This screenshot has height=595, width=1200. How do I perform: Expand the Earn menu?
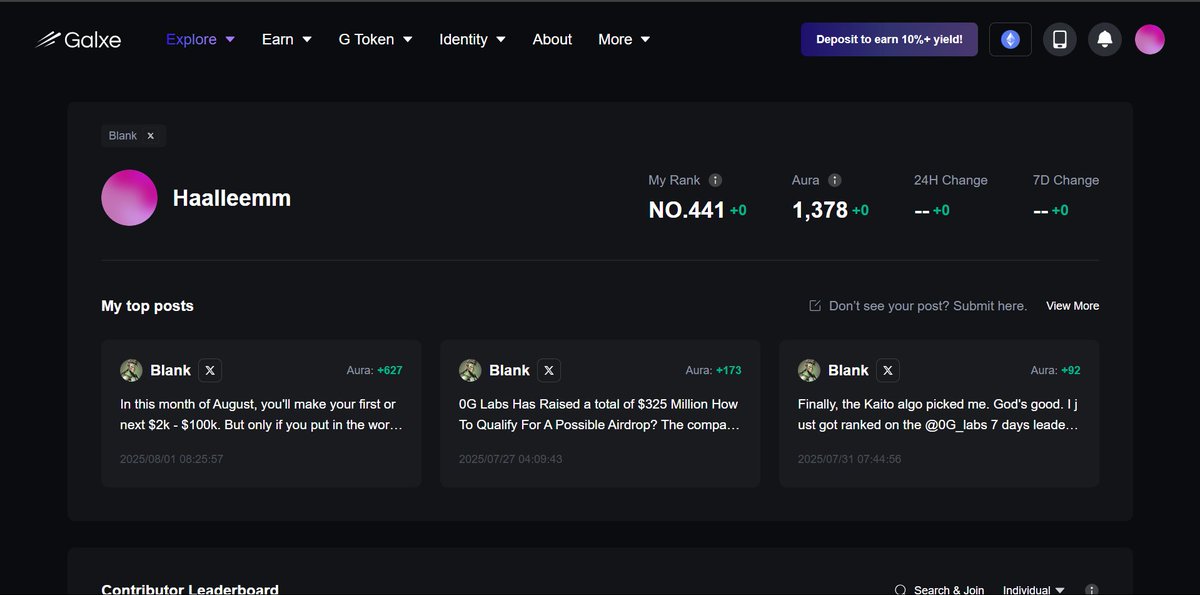tap(287, 39)
